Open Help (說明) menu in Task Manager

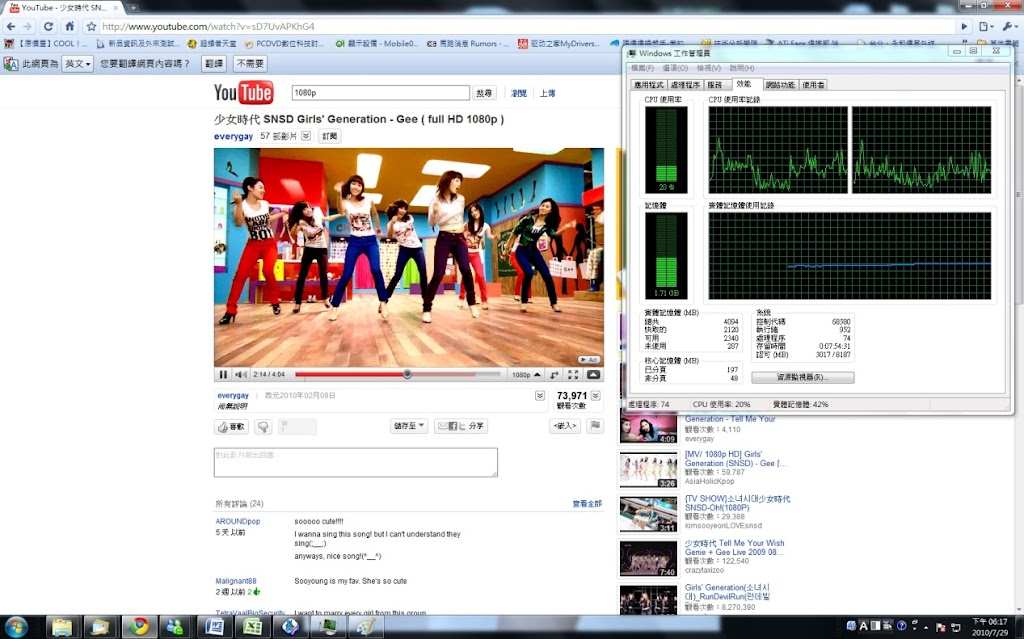742,68
